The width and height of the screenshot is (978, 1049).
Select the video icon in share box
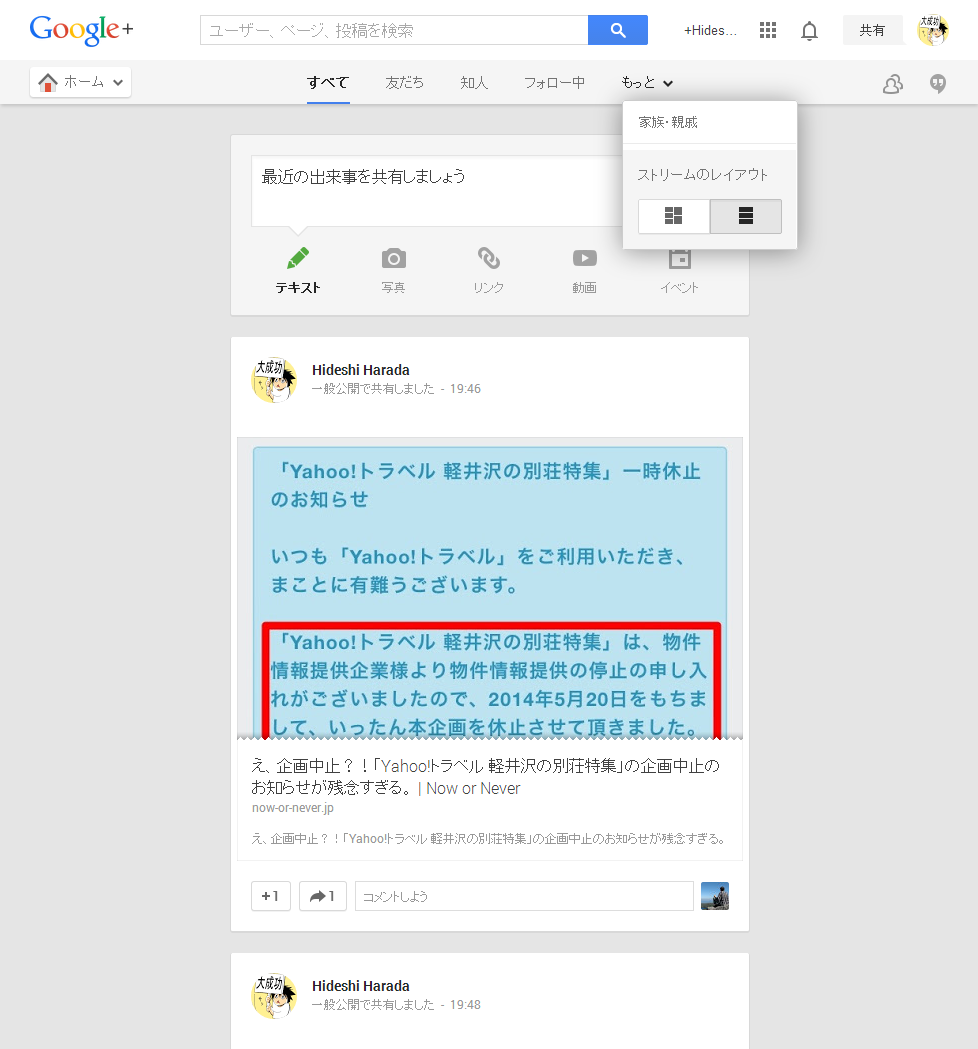pyautogui.click(x=584, y=259)
